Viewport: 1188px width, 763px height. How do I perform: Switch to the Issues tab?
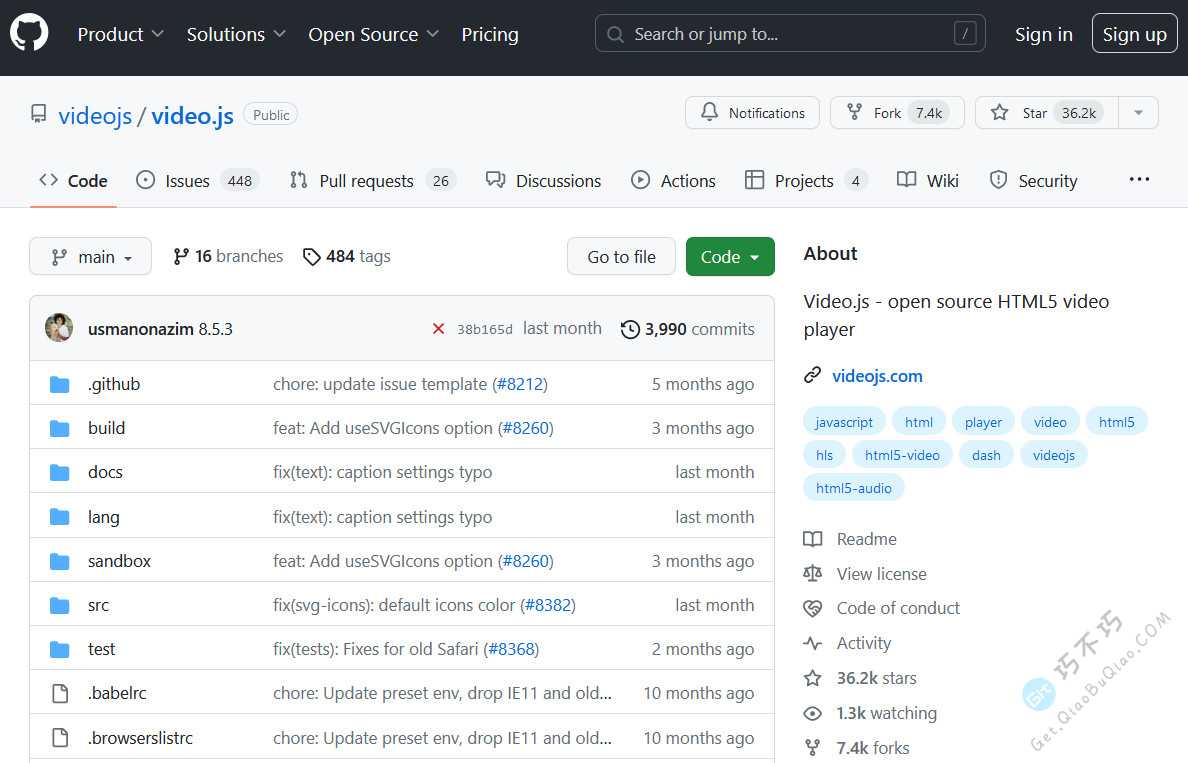pyautogui.click(x=187, y=181)
